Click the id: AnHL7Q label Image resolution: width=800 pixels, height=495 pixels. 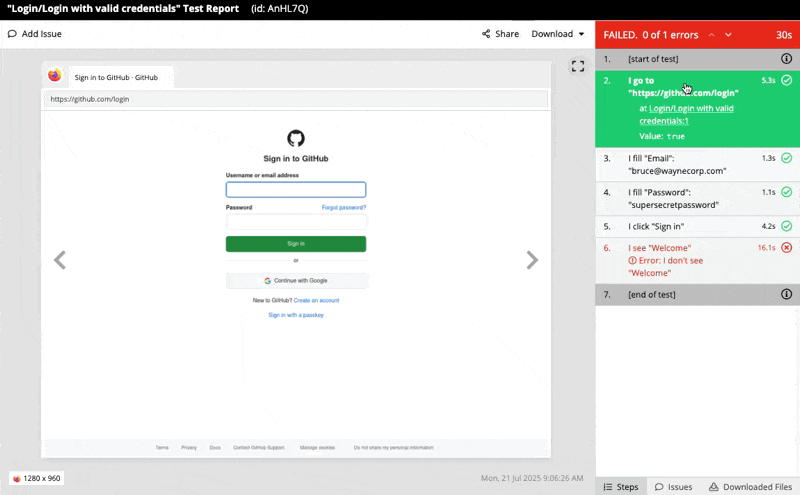pos(280,9)
